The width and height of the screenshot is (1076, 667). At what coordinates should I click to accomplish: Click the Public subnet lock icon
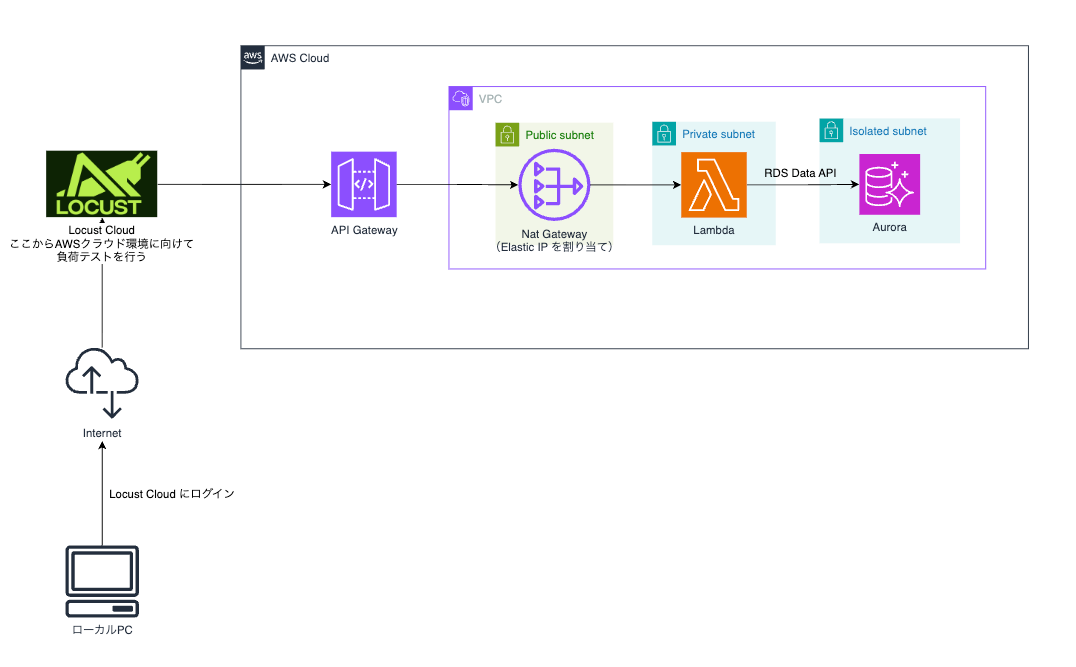pos(507,134)
